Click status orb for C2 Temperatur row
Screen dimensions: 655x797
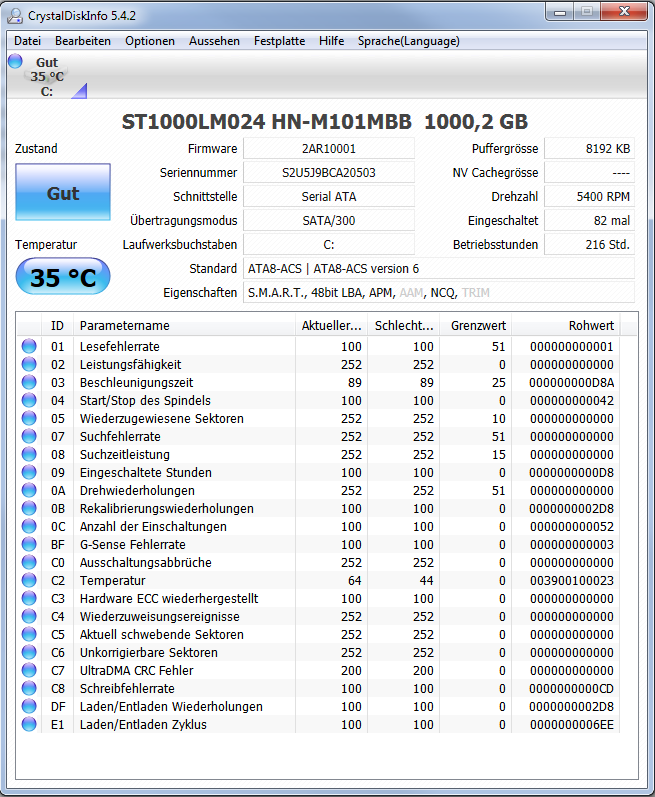[x=29, y=580]
